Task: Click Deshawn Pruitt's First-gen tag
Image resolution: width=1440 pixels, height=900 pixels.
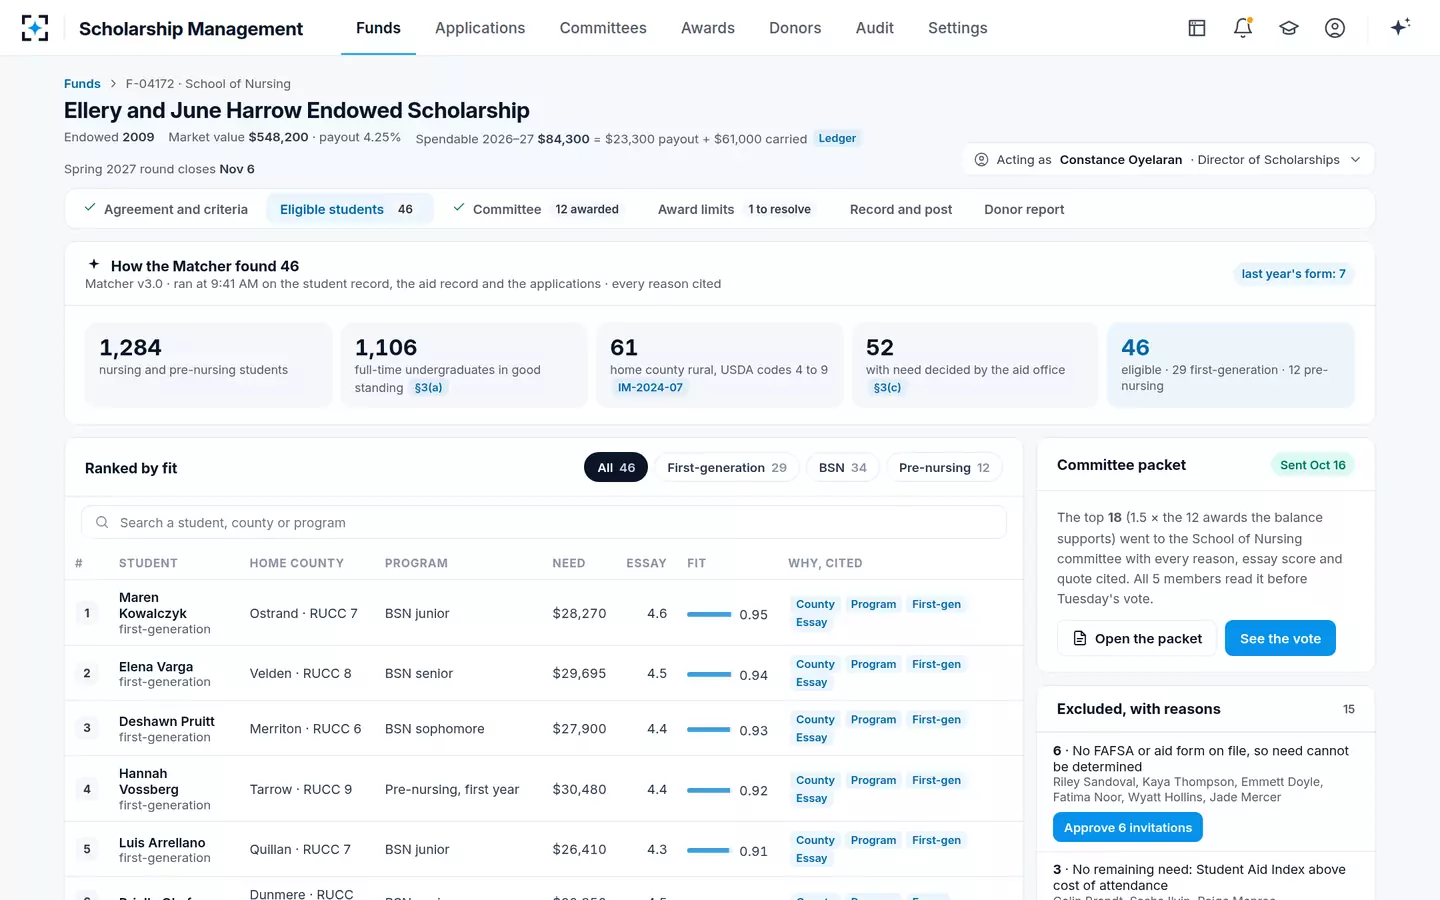Action: 936,719
